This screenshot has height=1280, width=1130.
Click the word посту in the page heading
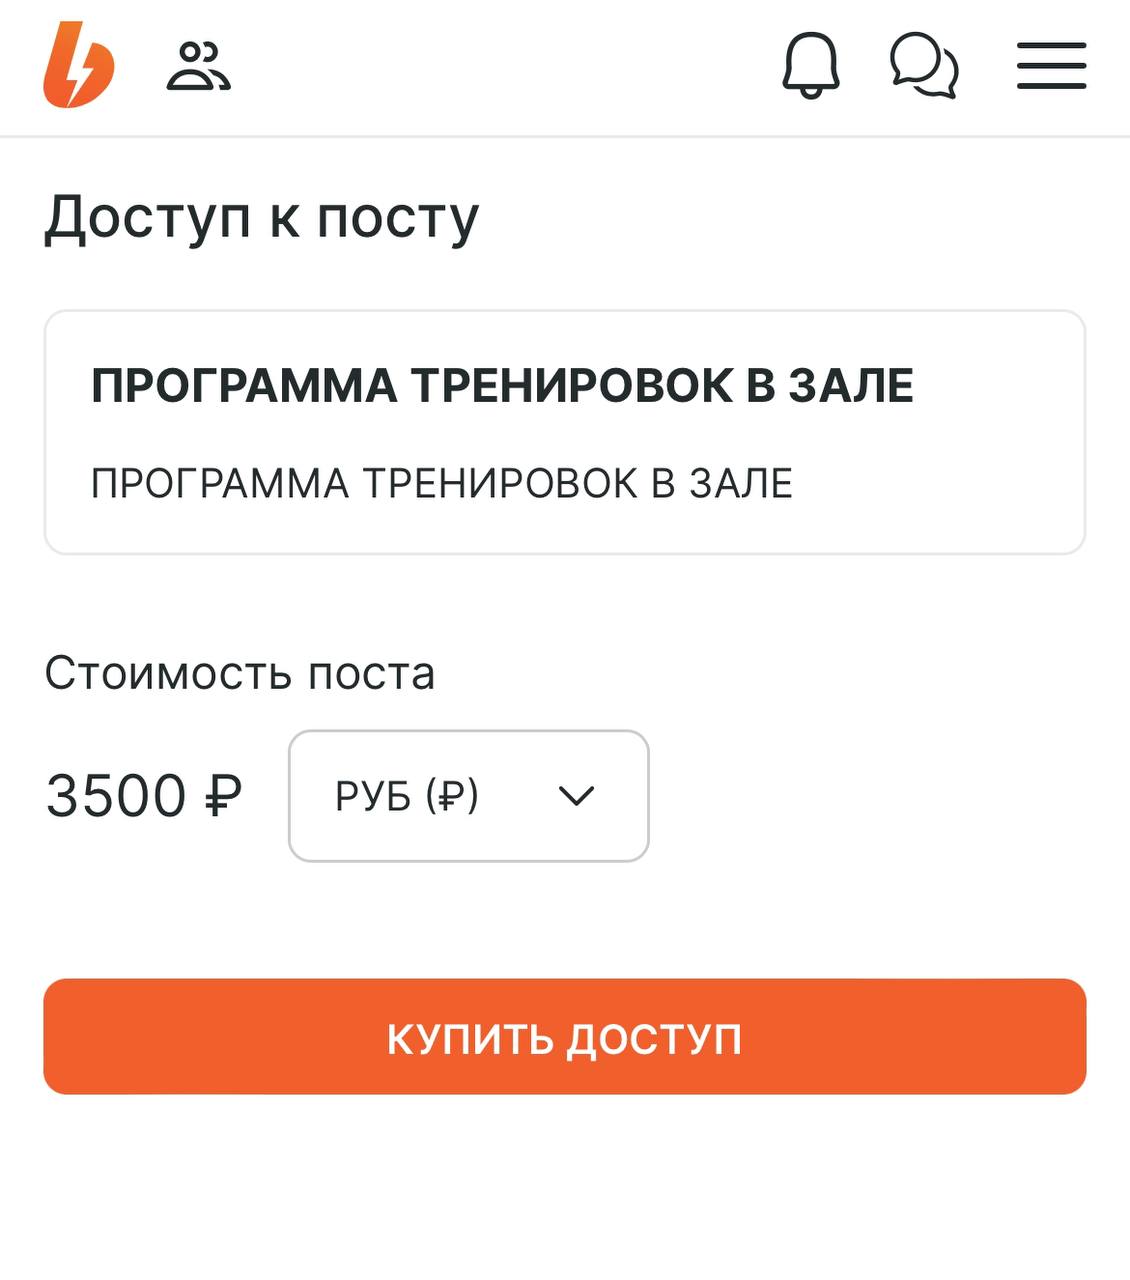click(398, 217)
